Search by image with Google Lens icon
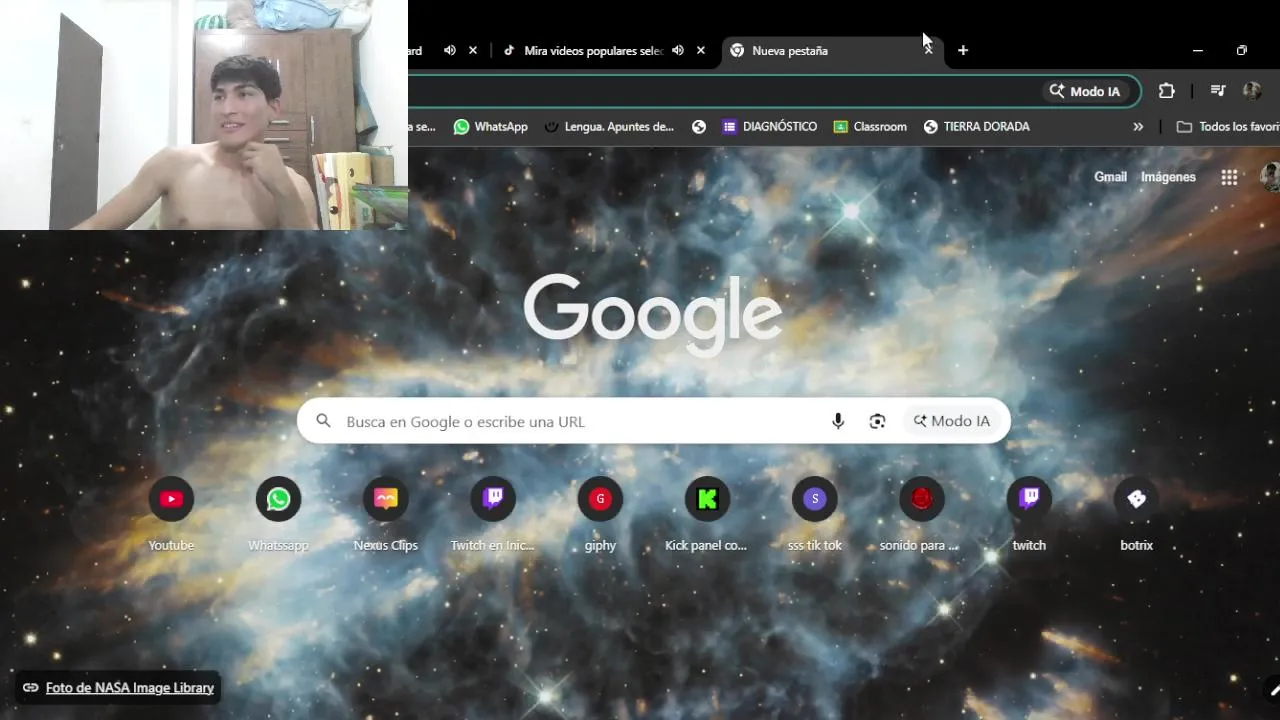 (877, 421)
